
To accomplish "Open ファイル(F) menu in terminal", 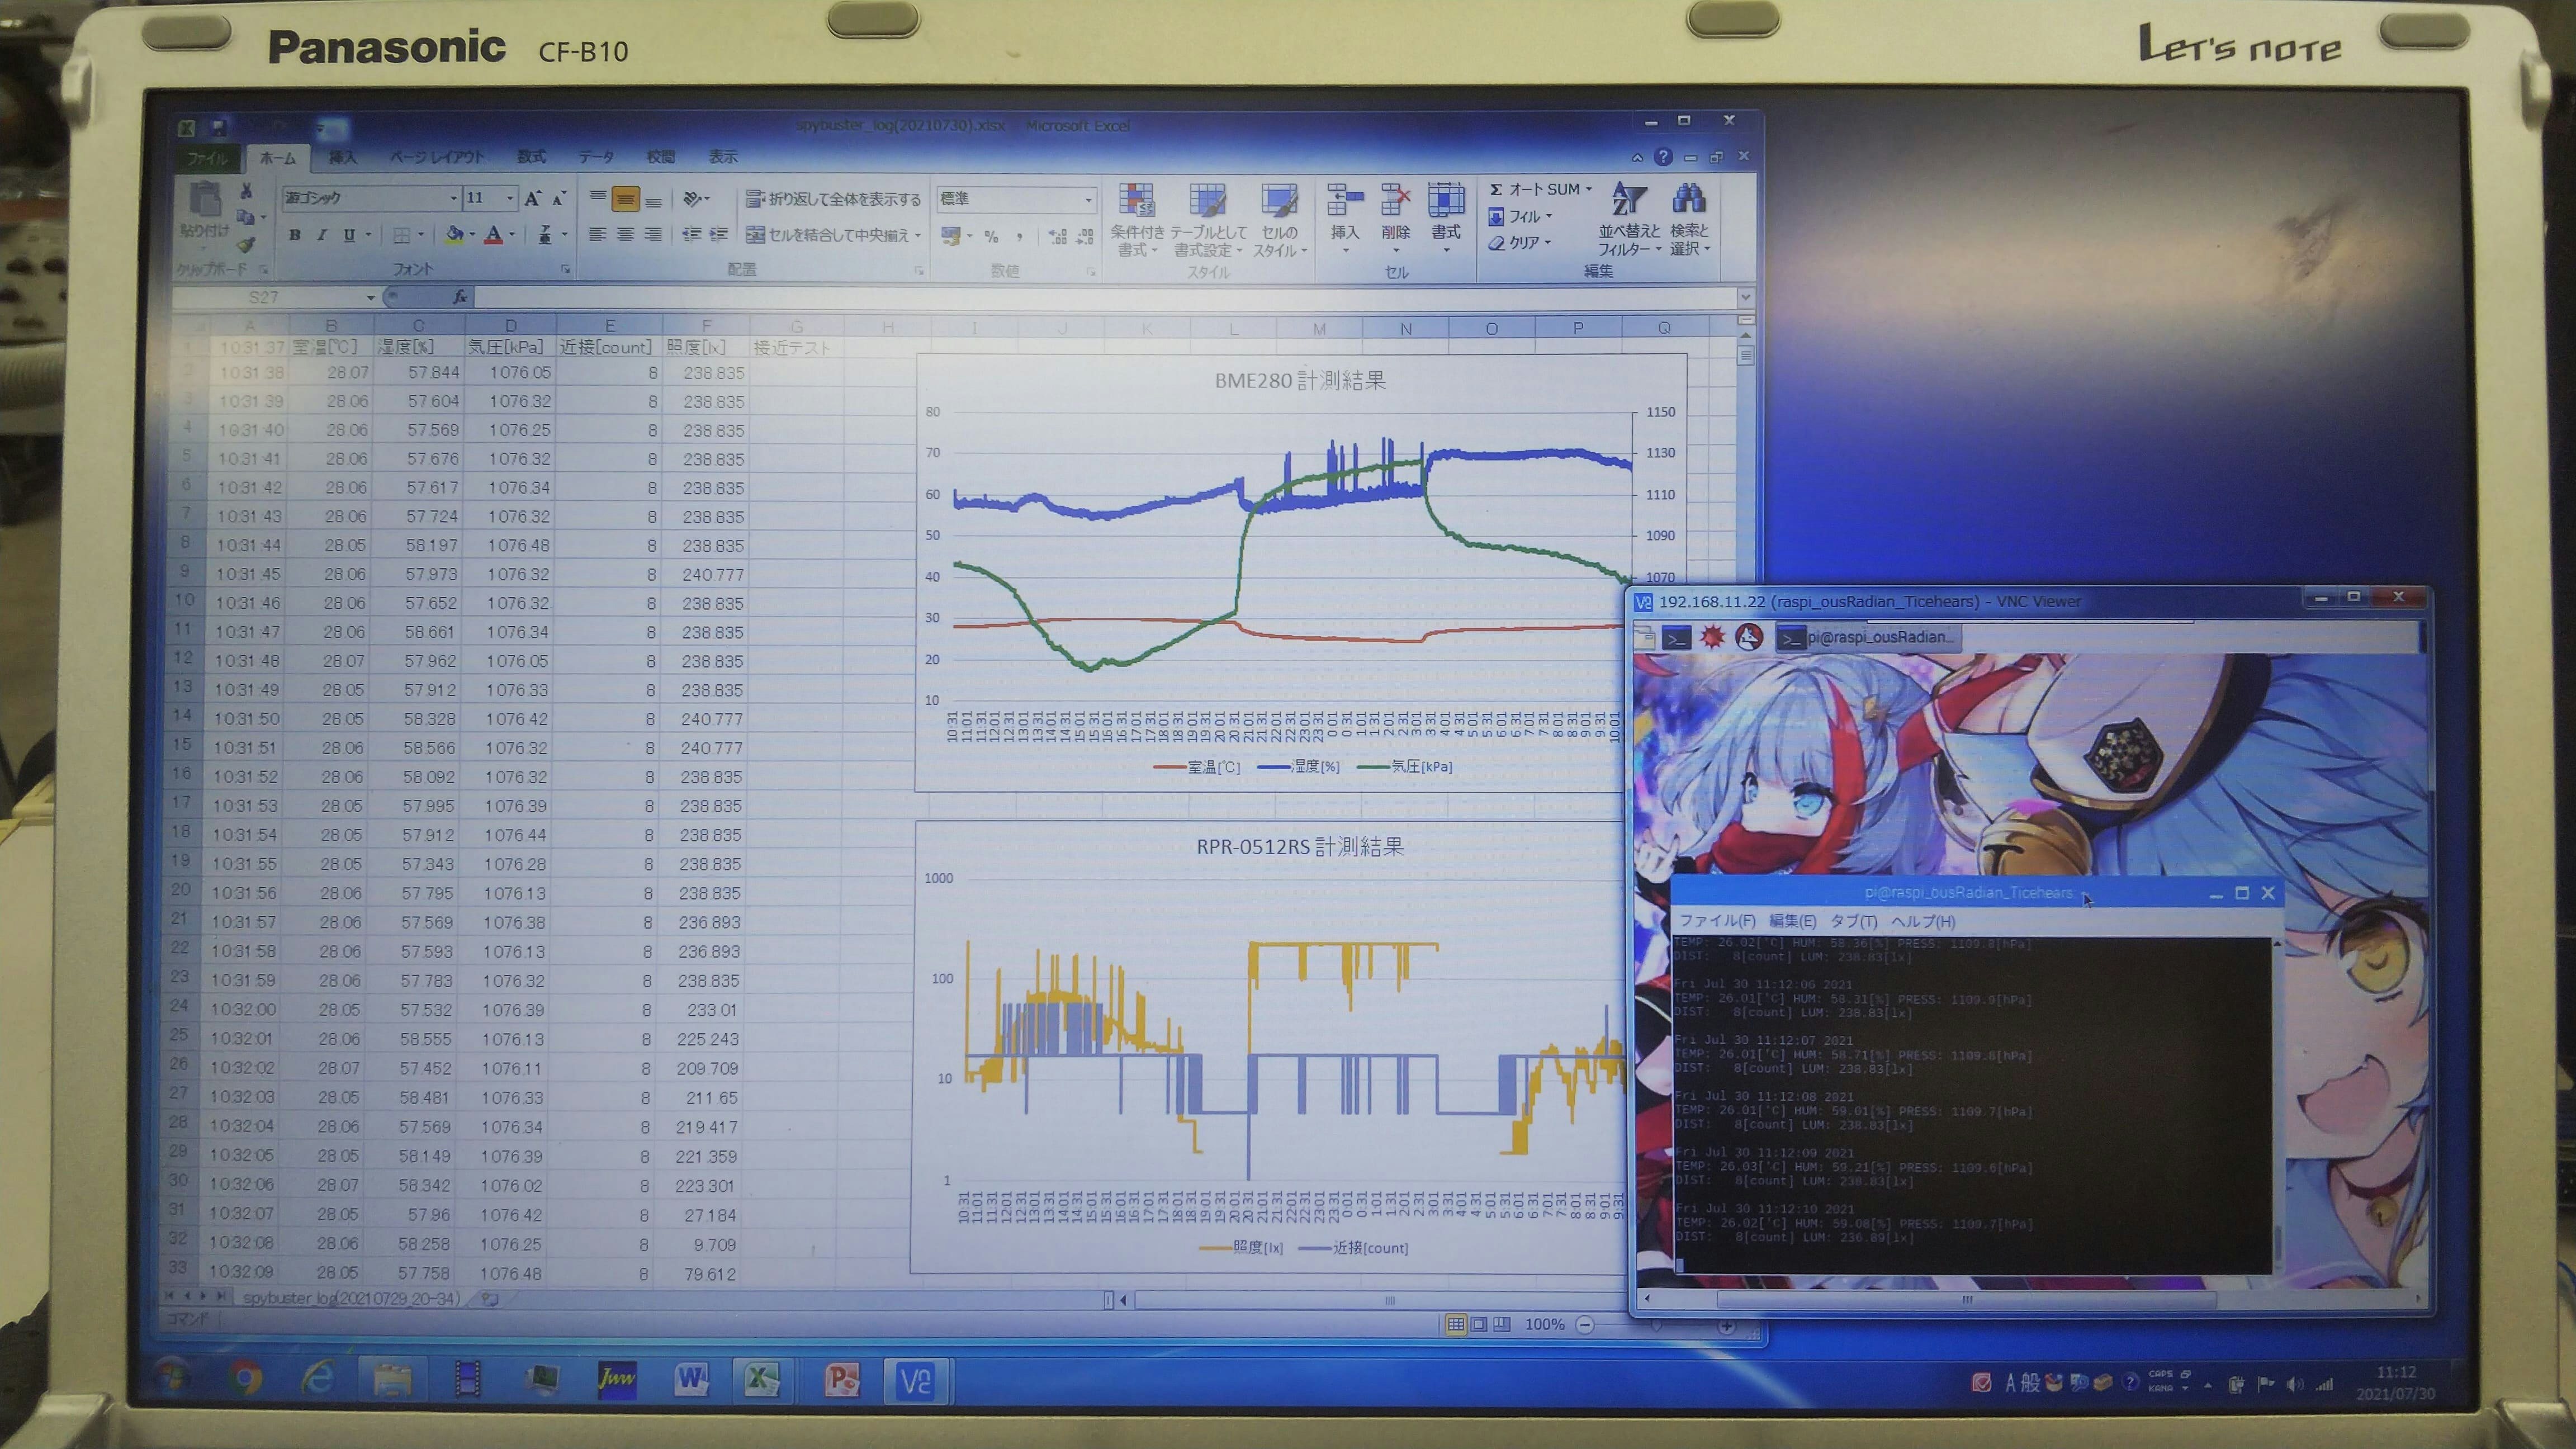I will pos(1716,920).
